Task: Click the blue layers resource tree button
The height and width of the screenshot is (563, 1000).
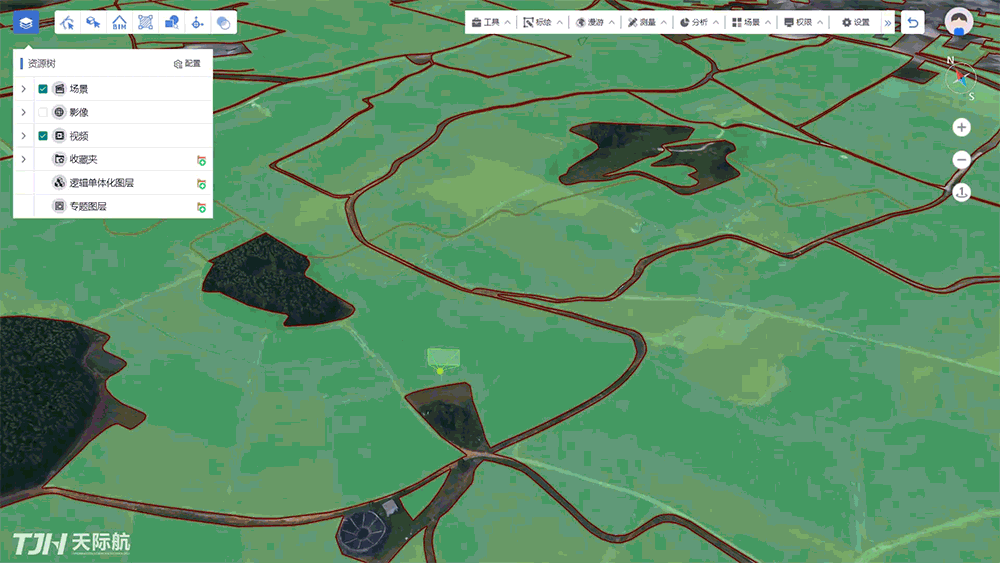Action: (26, 22)
